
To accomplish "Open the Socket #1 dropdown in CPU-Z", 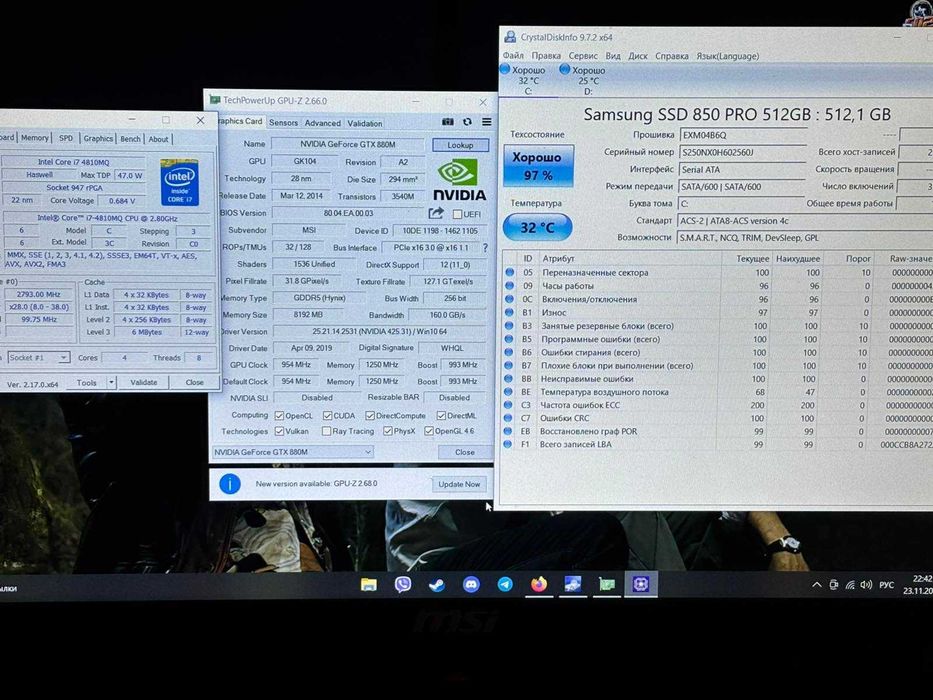I will pos(39,358).
